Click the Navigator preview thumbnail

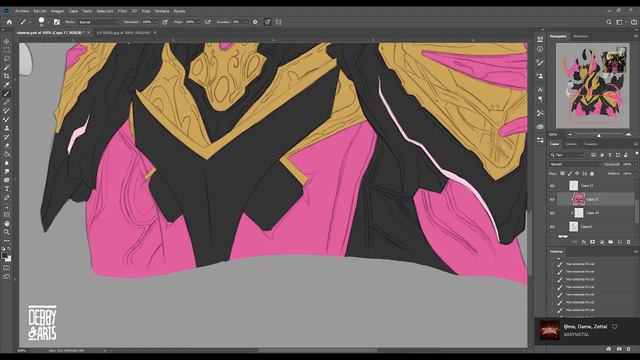pos(592,86)
